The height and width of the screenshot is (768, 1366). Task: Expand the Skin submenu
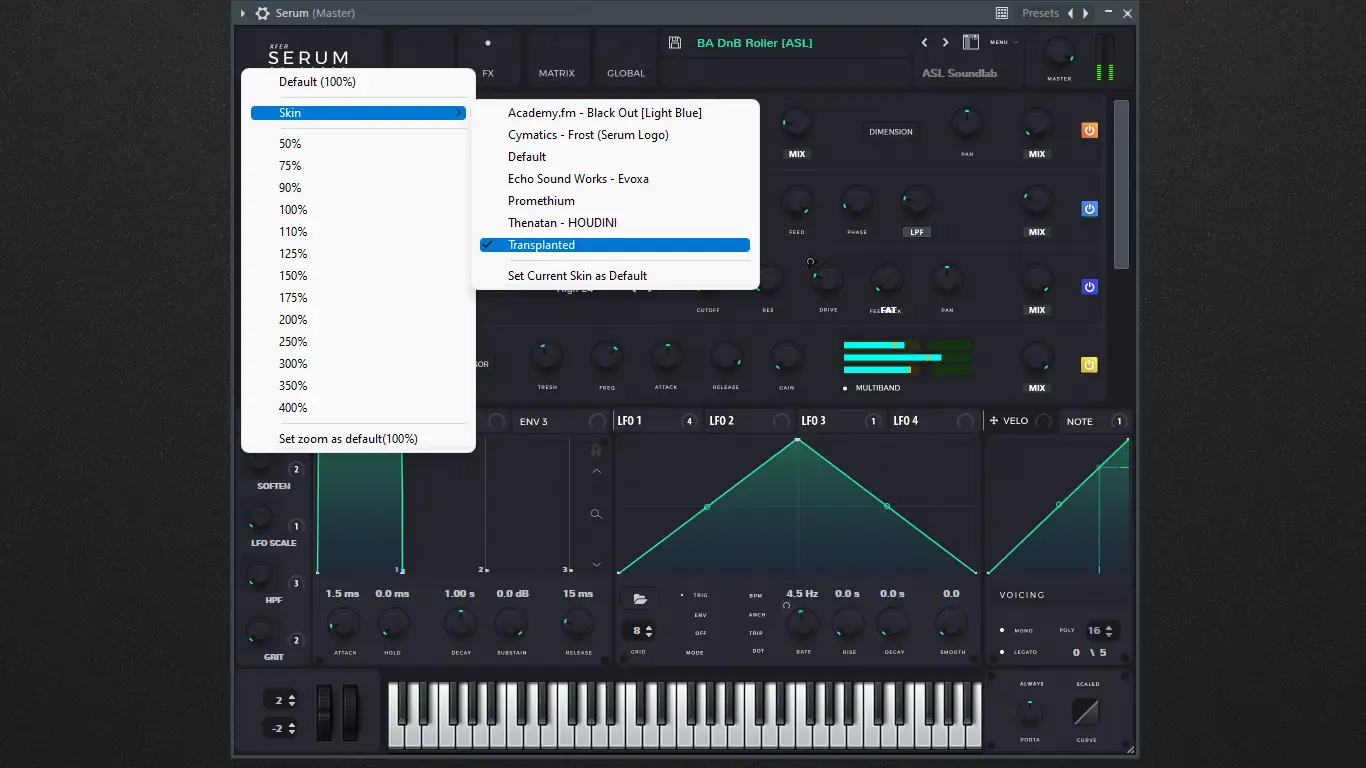tap(358, 113)
